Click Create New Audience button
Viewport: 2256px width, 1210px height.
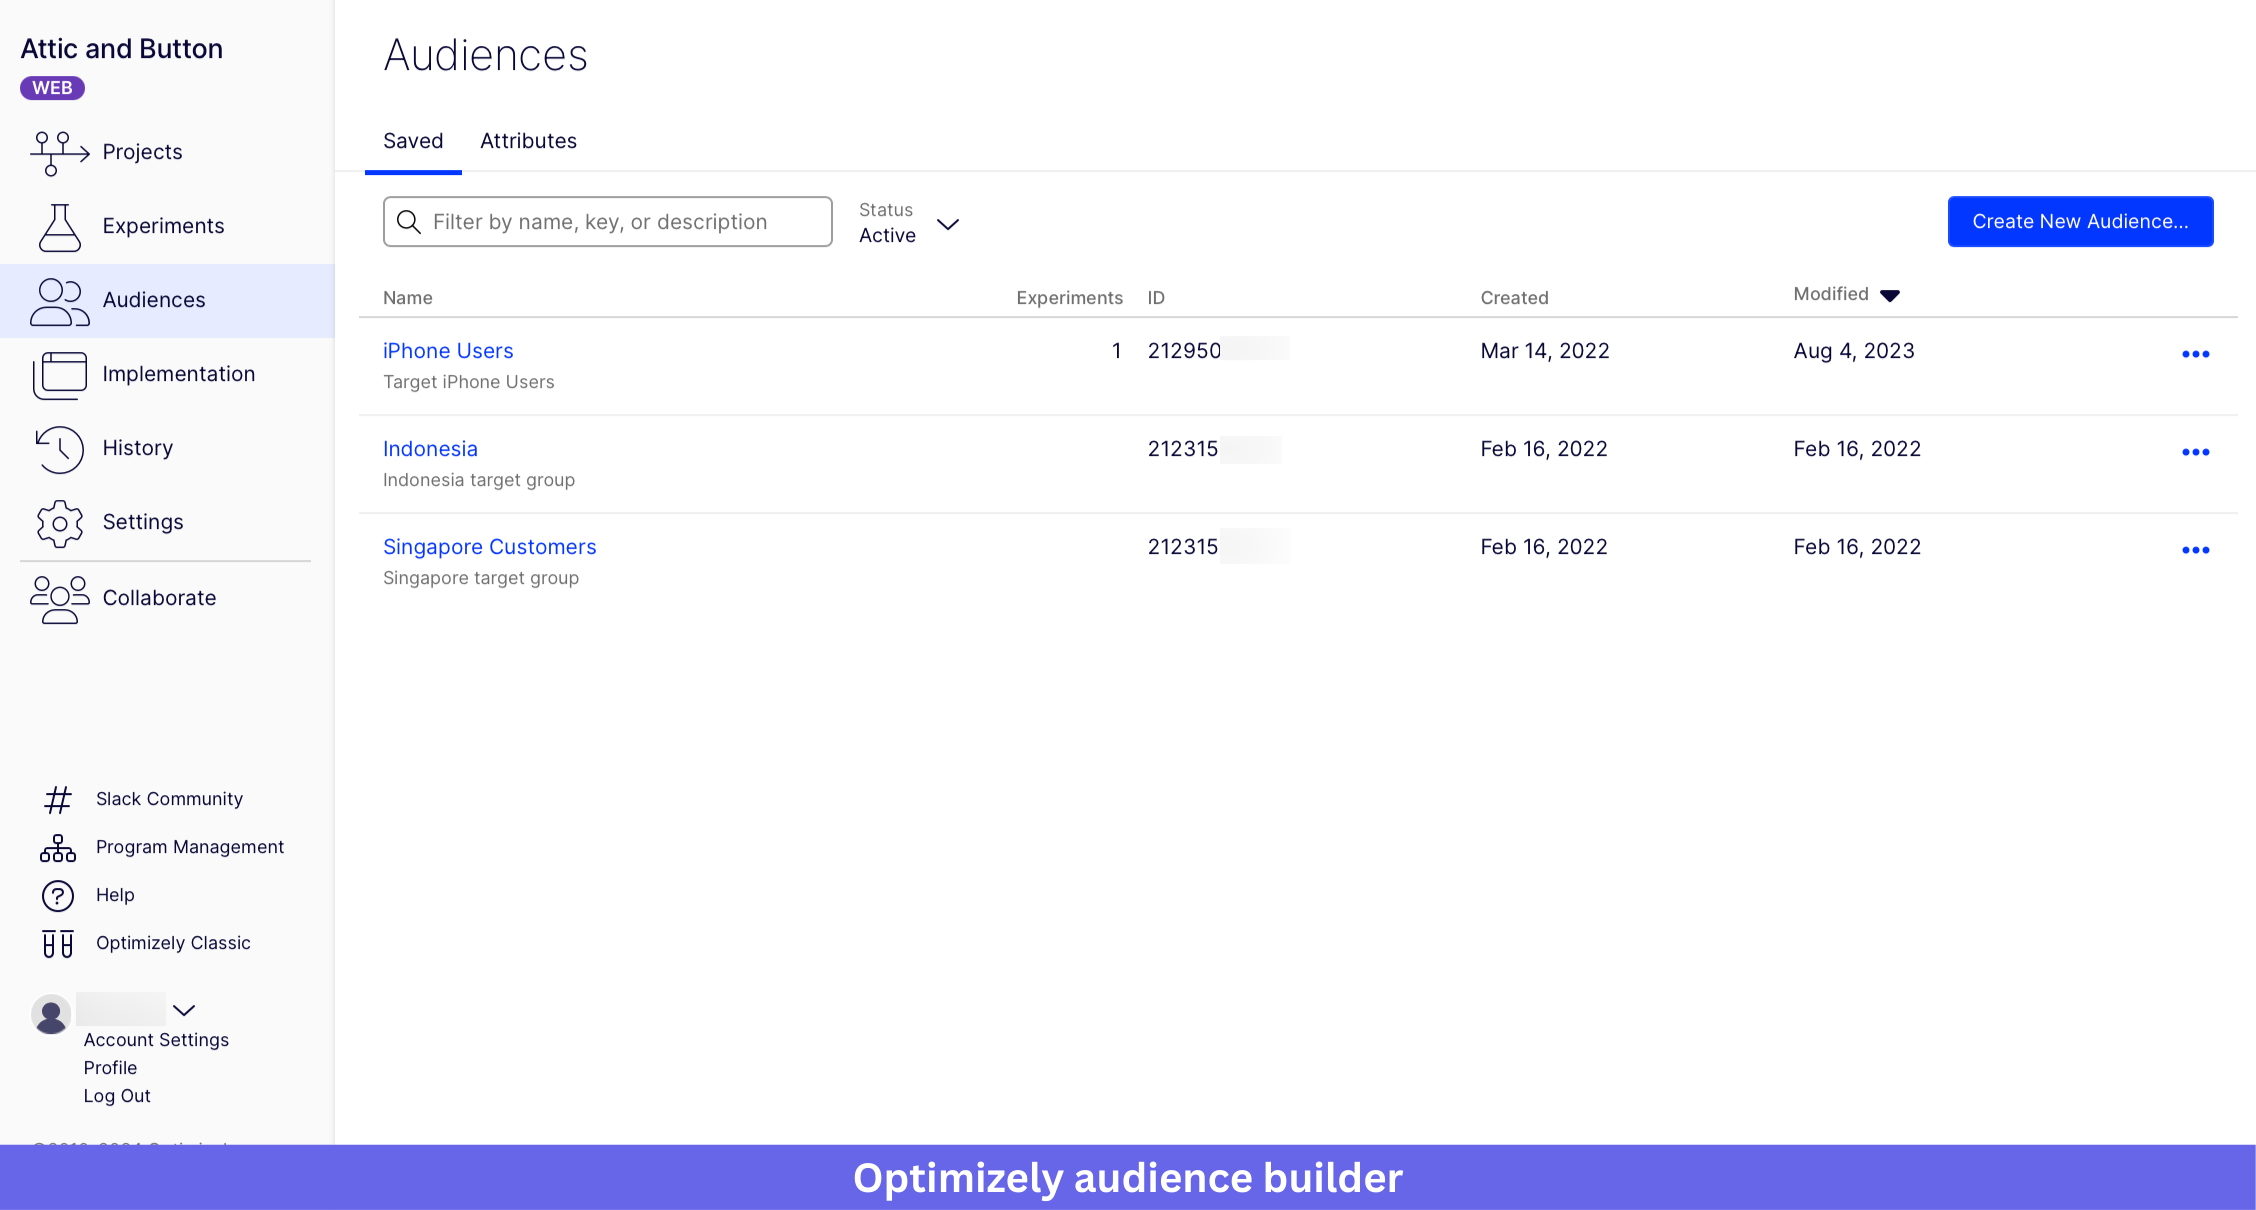tap(2080, 221)
